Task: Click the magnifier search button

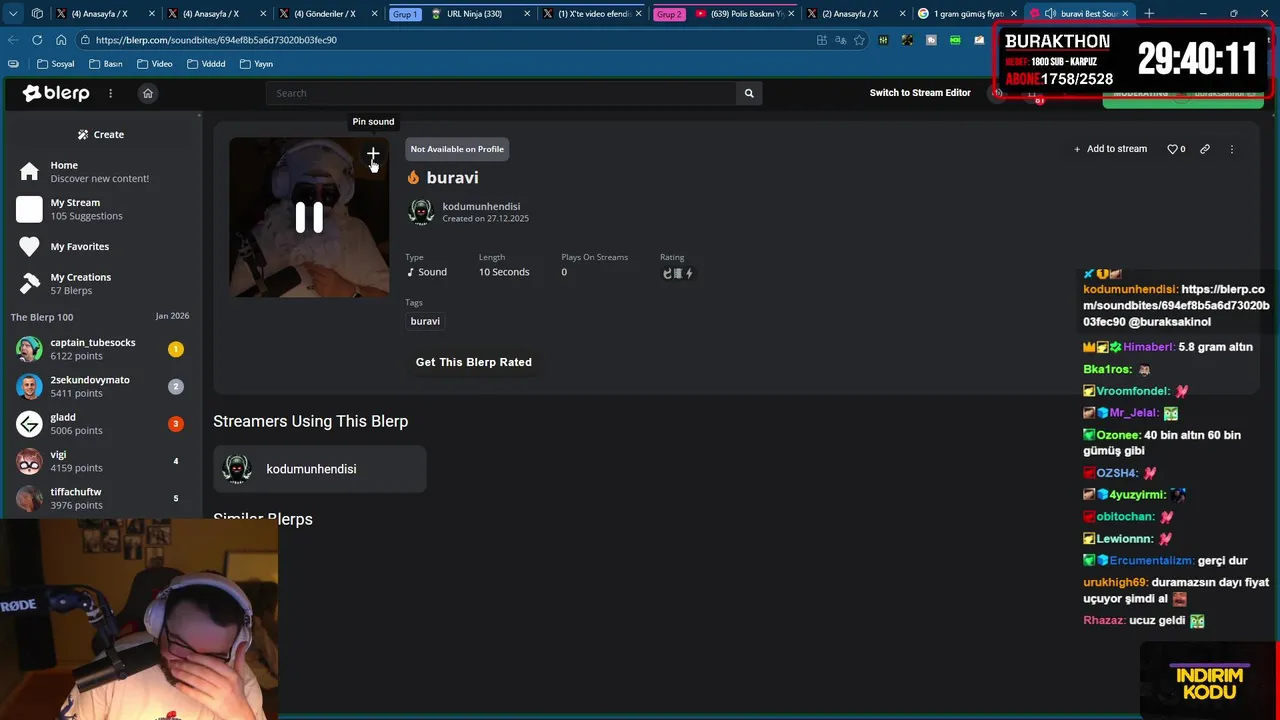Action: (x=749, y=93)
